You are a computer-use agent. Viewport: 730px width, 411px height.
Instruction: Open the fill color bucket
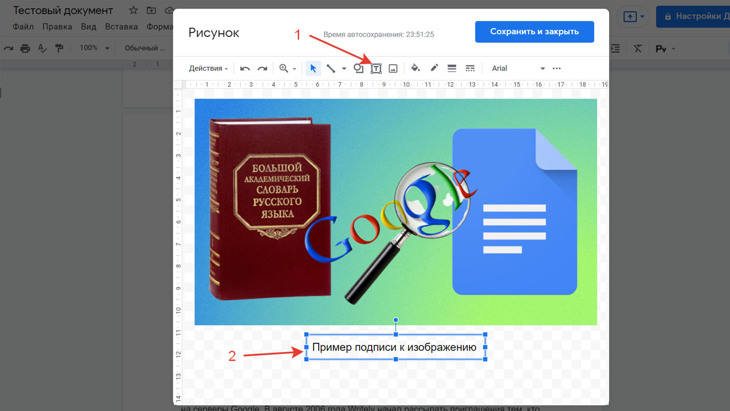[x=415, y=68]
